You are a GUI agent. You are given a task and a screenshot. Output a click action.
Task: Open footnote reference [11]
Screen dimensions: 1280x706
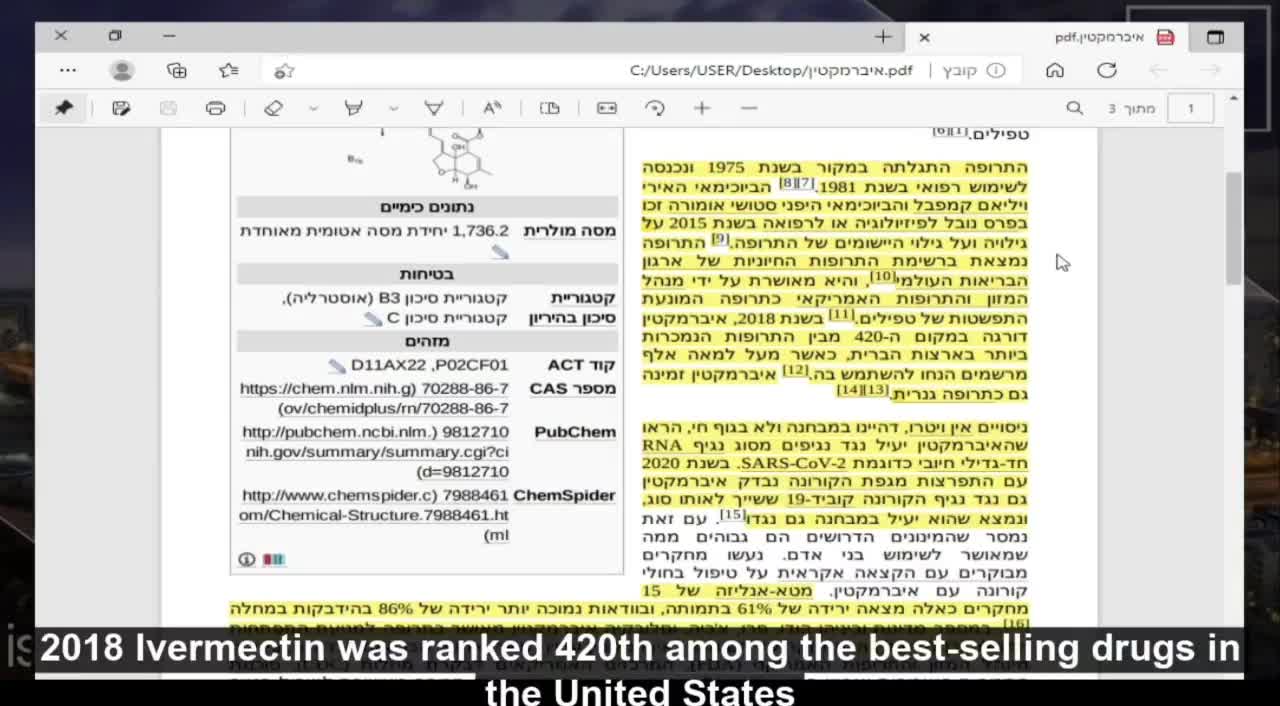click(841, 314)
